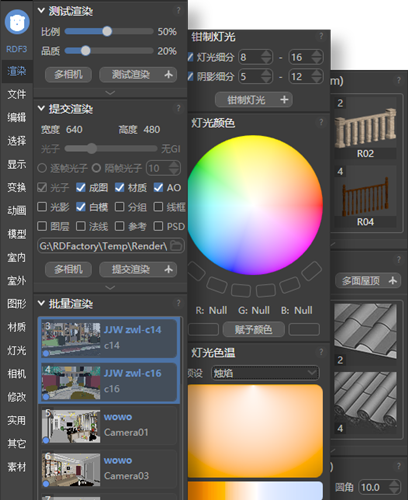Click 灯光细分 maximum value 16 stepper
Screen dimensions: 408x500
(x=317, y=57)
